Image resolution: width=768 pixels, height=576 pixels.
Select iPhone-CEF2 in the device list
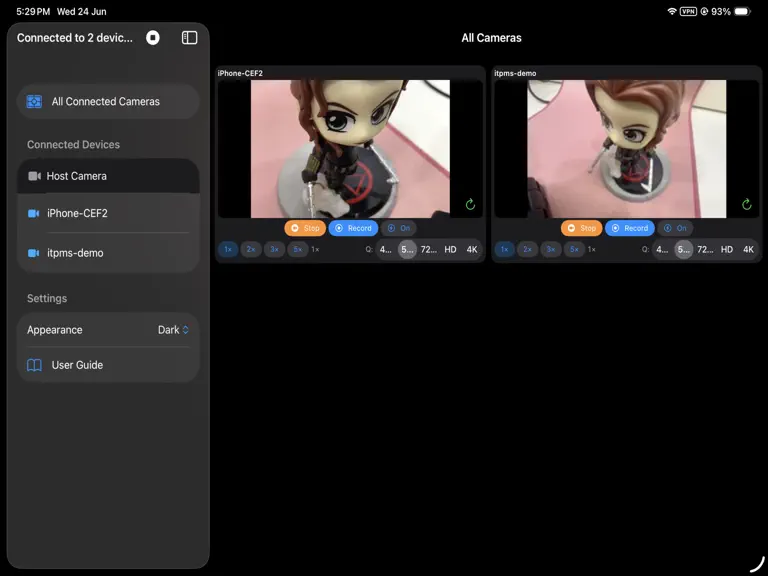pos(108,213)
